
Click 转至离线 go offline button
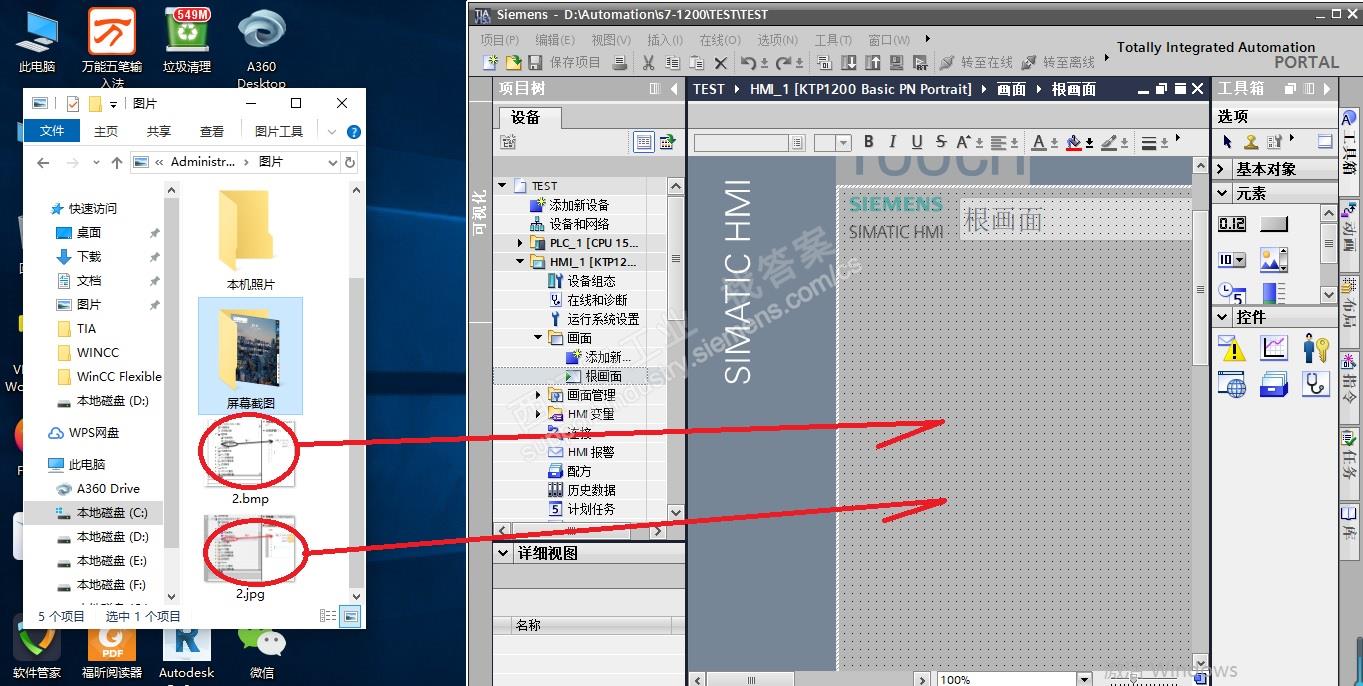click(x=1058, y=62)
